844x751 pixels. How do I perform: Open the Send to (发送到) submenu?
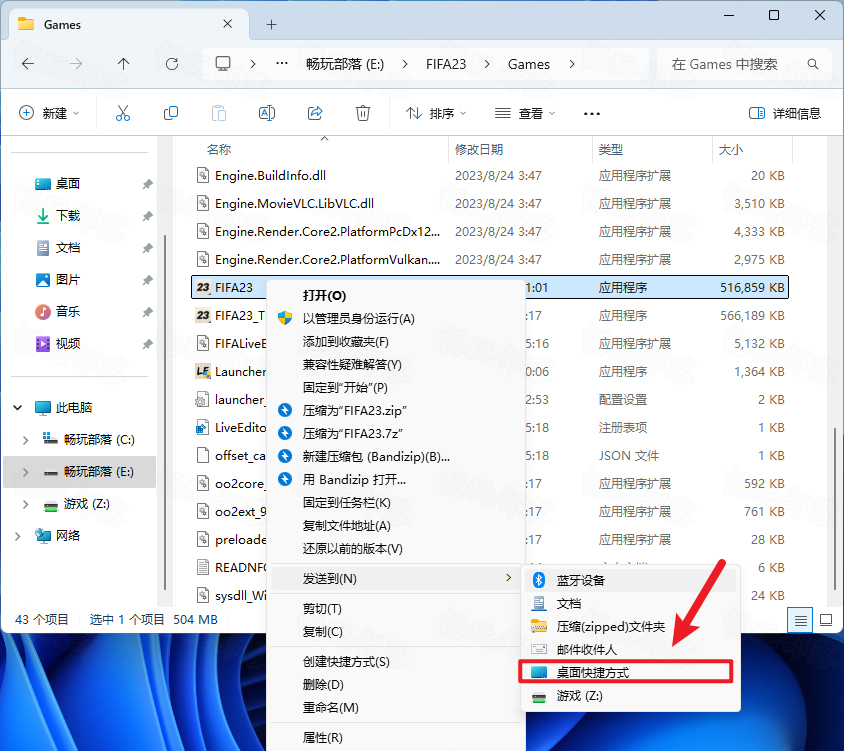[396, 579]
